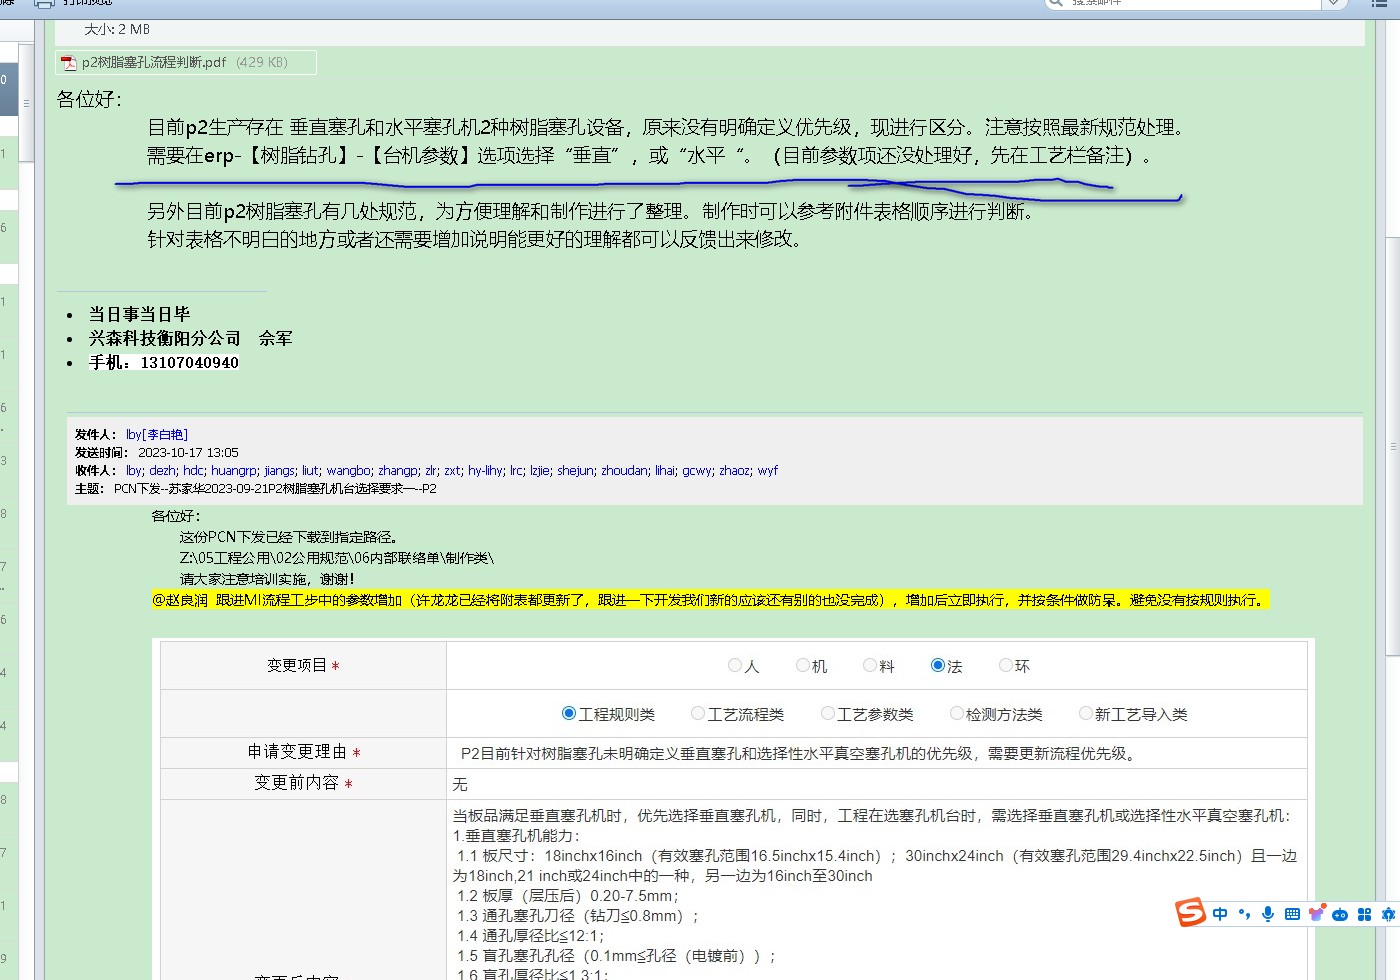Screen dimensions: 1400x980
Task: Click the subject line PCN下发--苏家华2023-09-21P2树脂塞孔机台选择要求
Action: (x=275, y=488)
